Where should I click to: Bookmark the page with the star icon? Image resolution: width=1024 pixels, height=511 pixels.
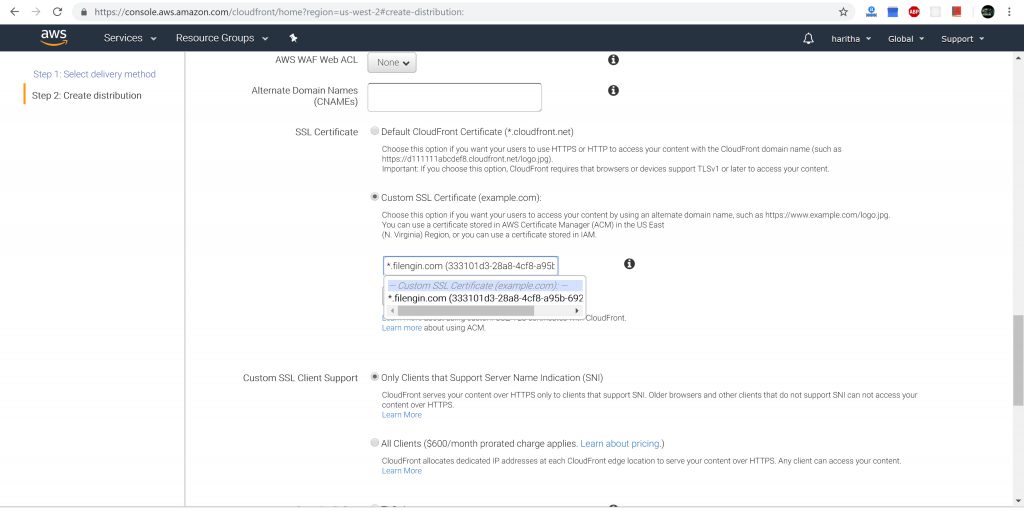point(843,12)
